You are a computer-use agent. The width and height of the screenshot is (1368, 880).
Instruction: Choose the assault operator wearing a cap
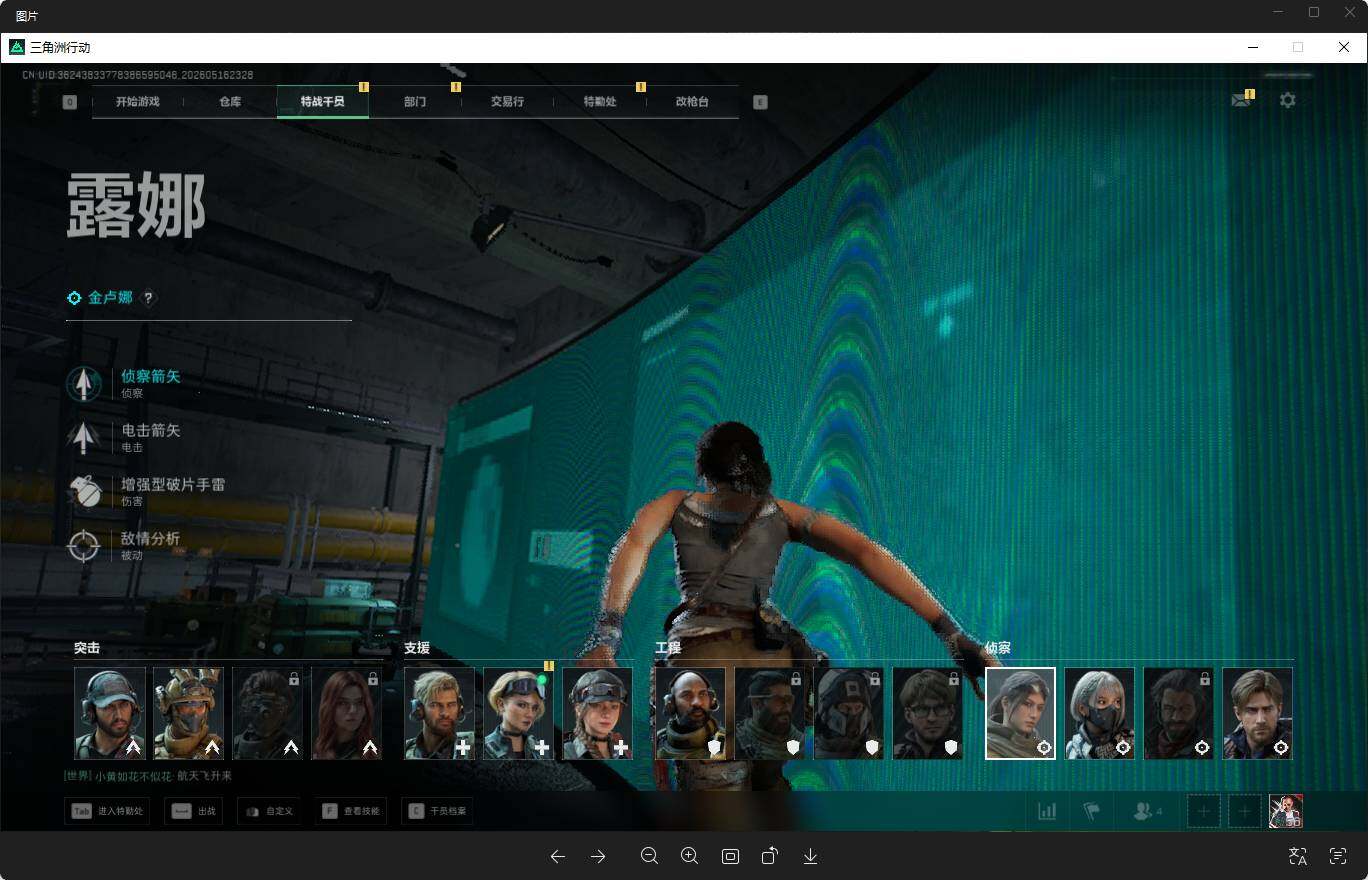pyautogui.click(x=110, y=714)
